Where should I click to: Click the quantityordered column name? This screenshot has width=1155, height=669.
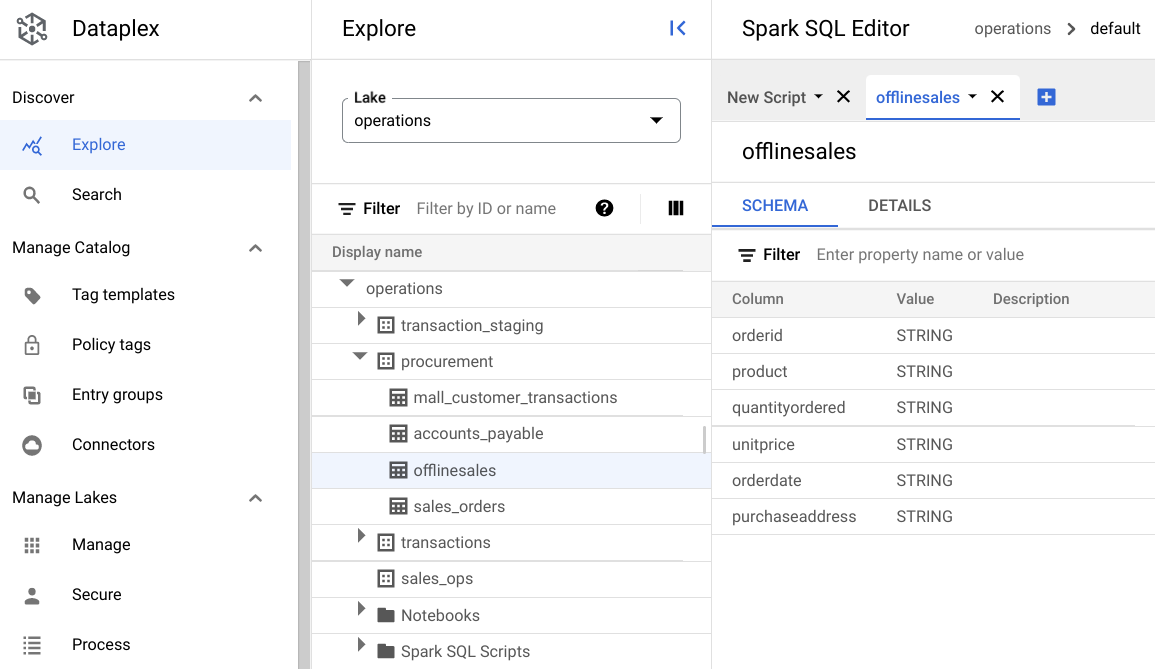(788, 407)
